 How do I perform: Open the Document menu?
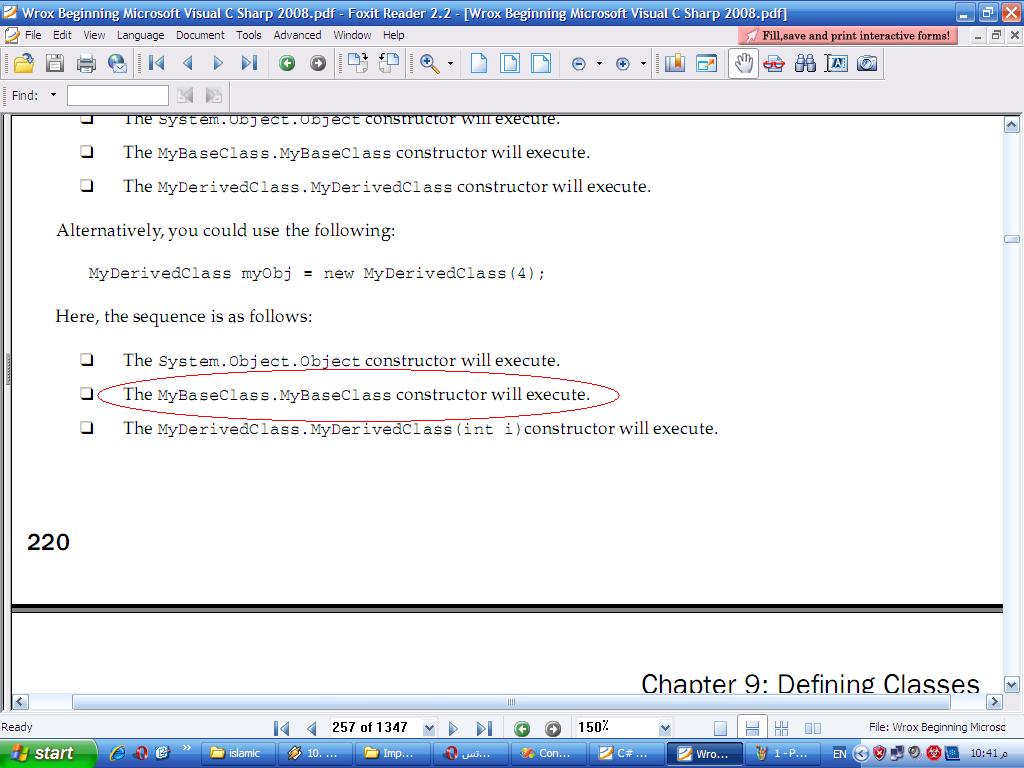(200, 35)
